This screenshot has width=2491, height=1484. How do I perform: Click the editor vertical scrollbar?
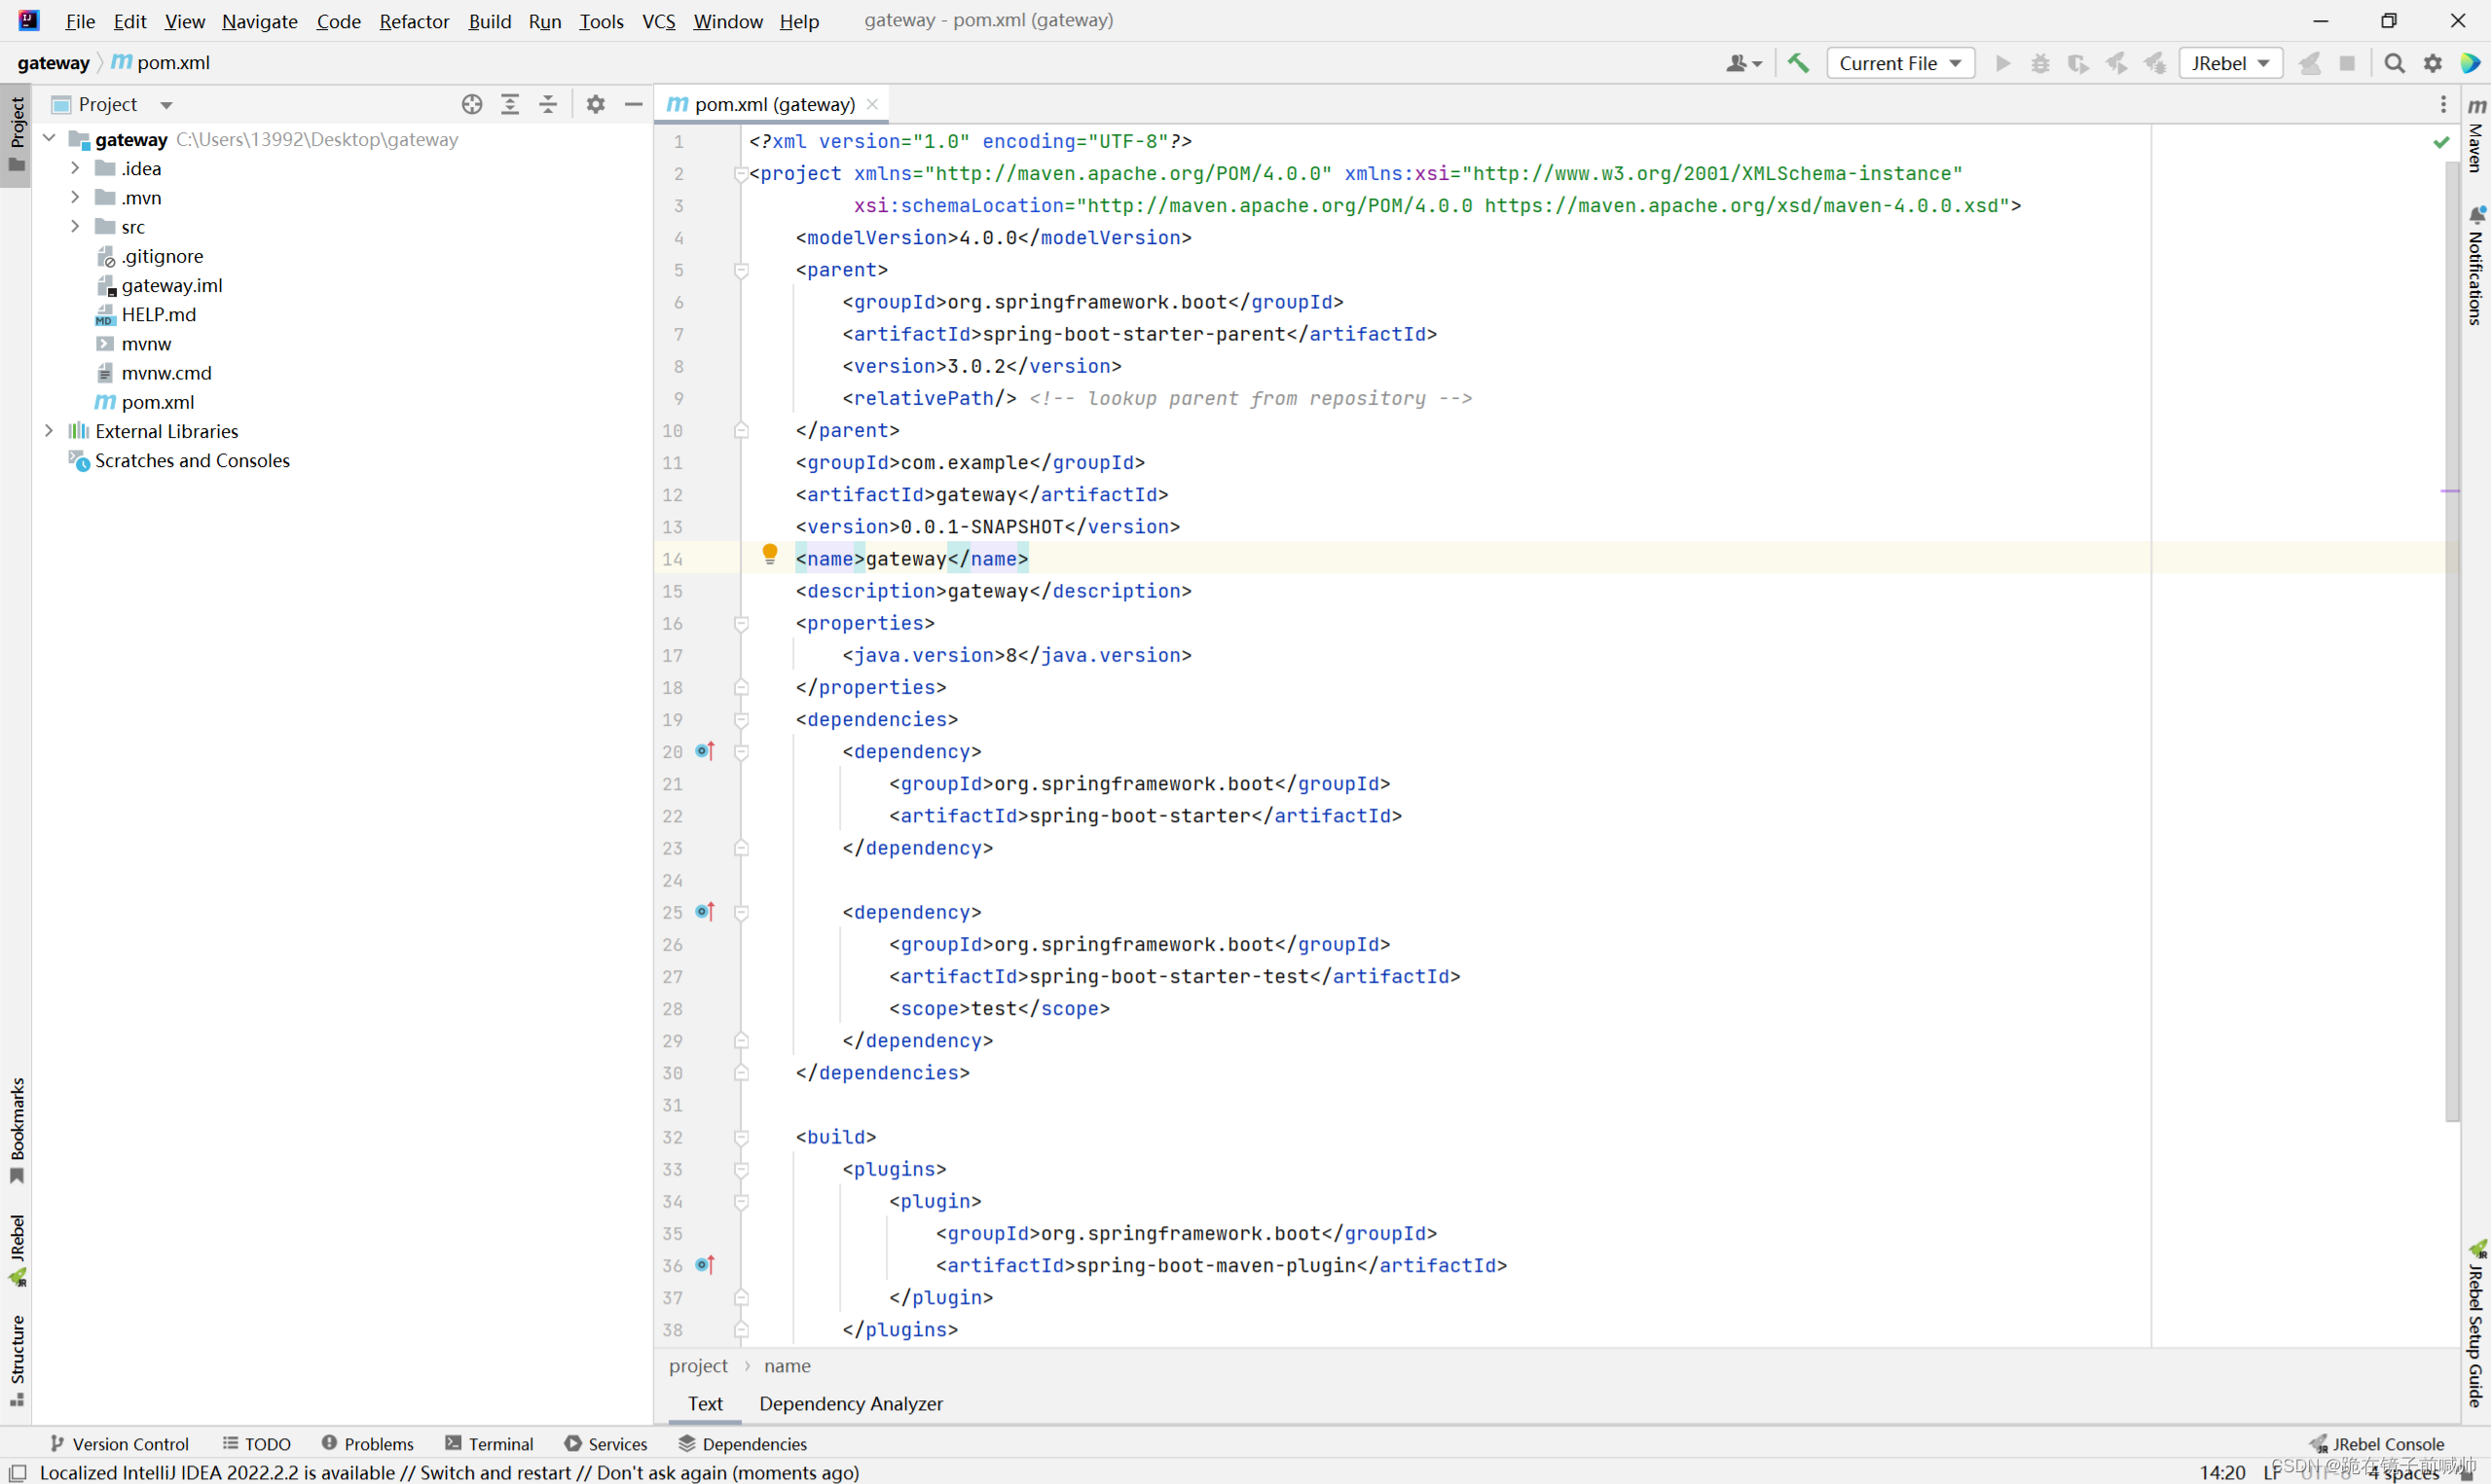point(2451,640)
